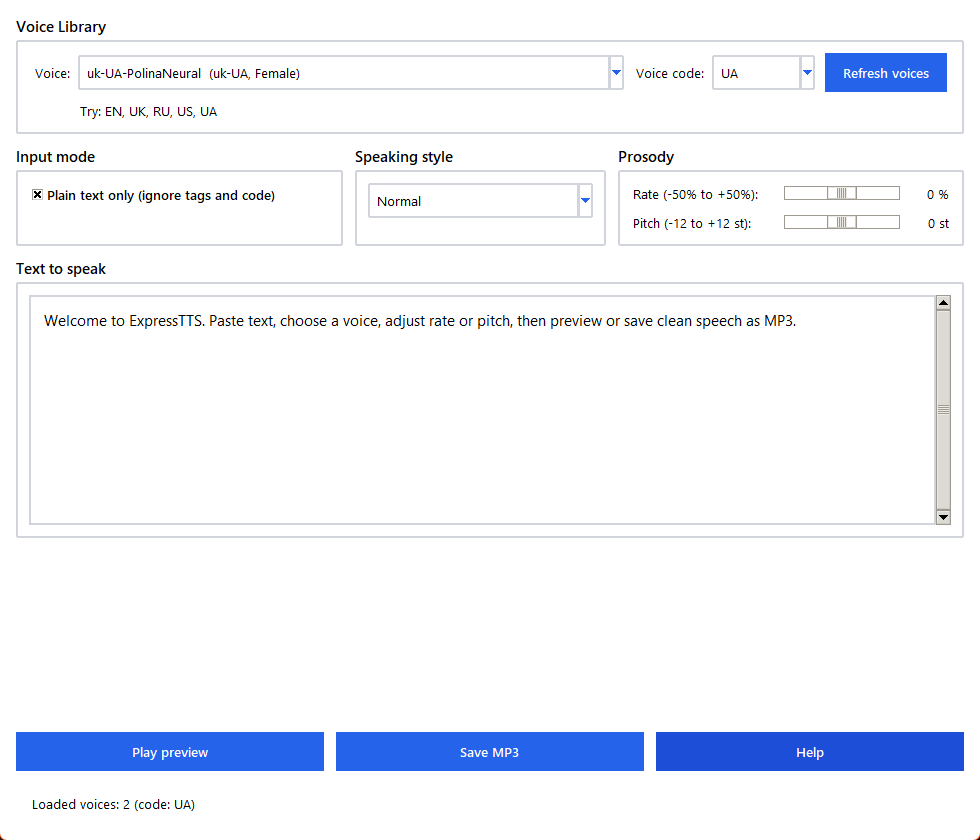This screenshot has height=840, width=980.
Task: Open the Voice dropdown arrow
Action: [x=616, y=72]
